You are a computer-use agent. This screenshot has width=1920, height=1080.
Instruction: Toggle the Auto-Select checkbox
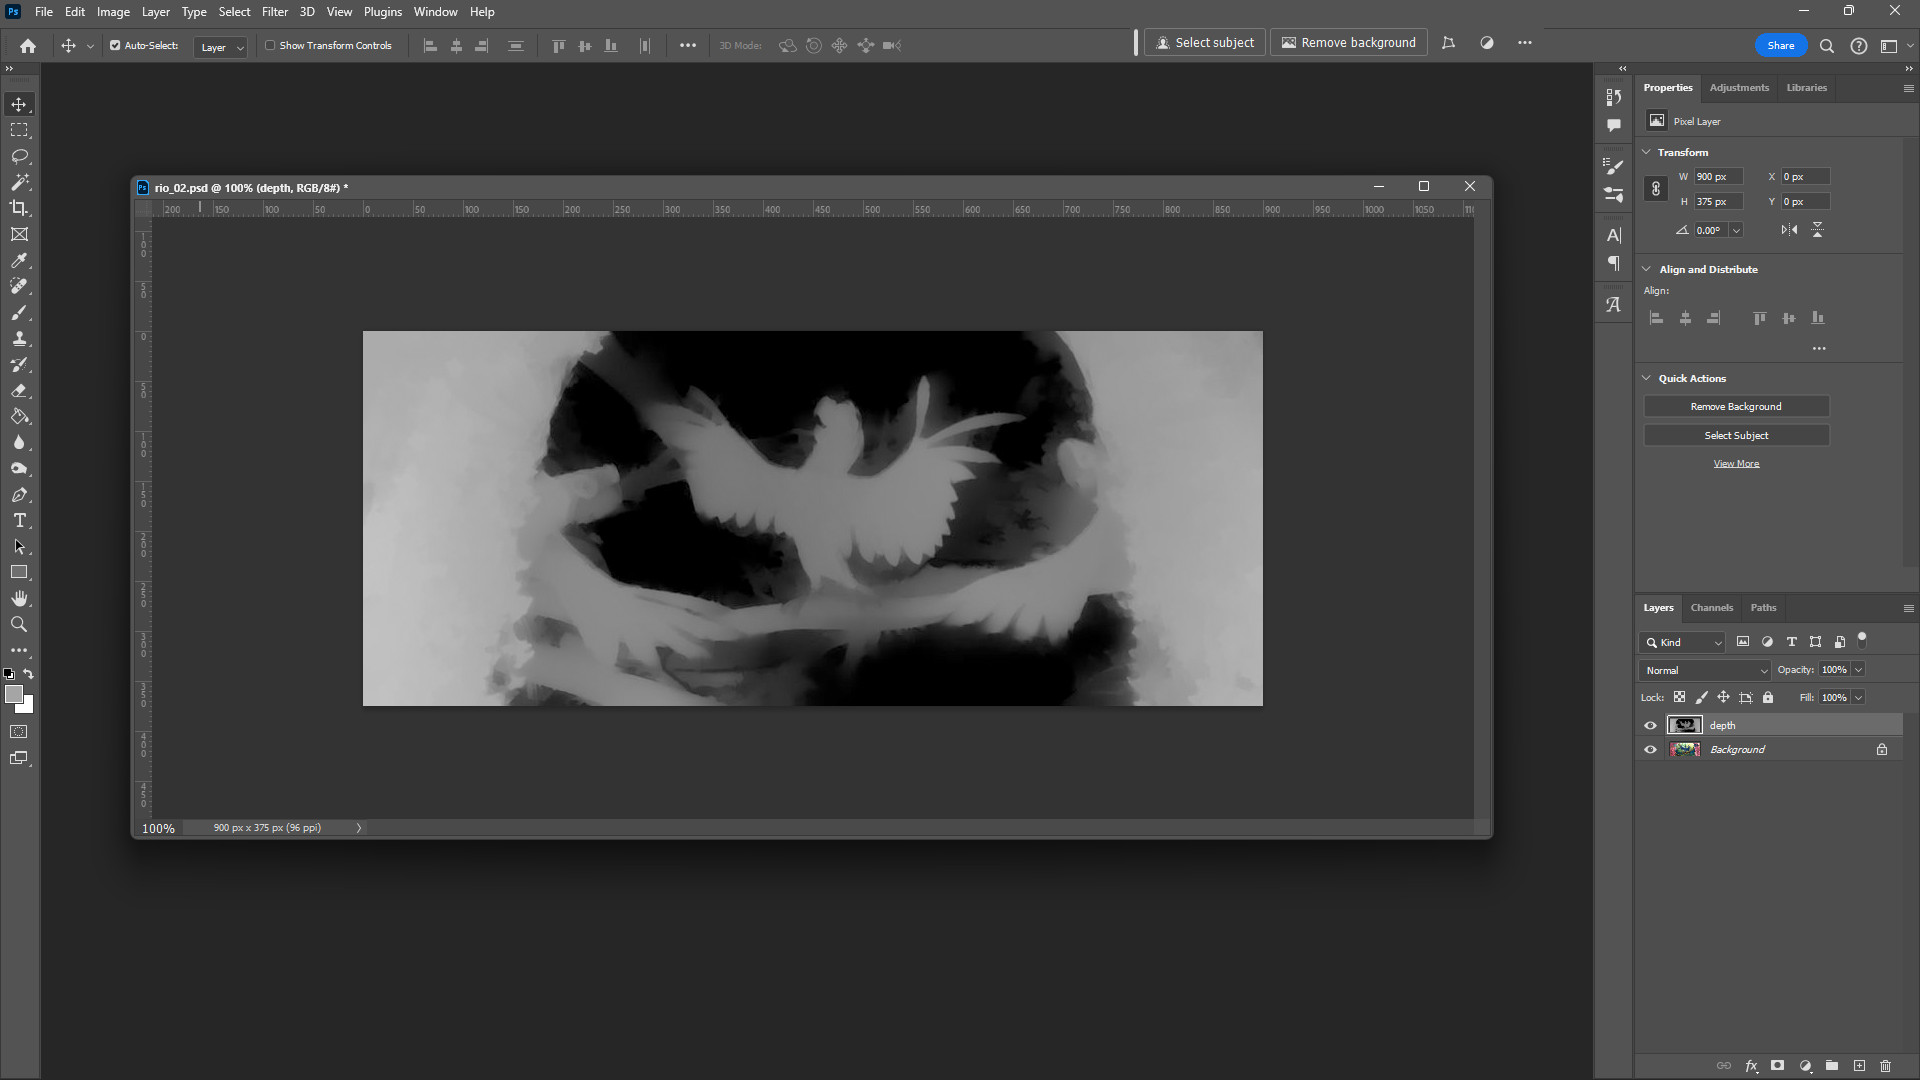[115, 46]
